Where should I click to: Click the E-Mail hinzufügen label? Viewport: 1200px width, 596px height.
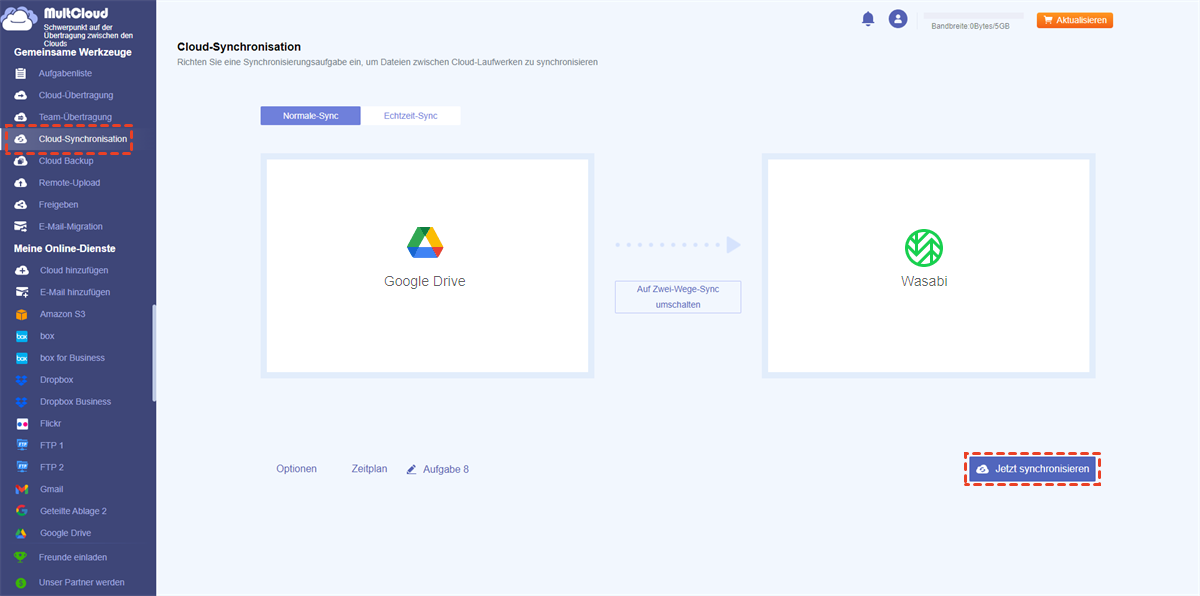pyautogui.click(x=75, y=292)
